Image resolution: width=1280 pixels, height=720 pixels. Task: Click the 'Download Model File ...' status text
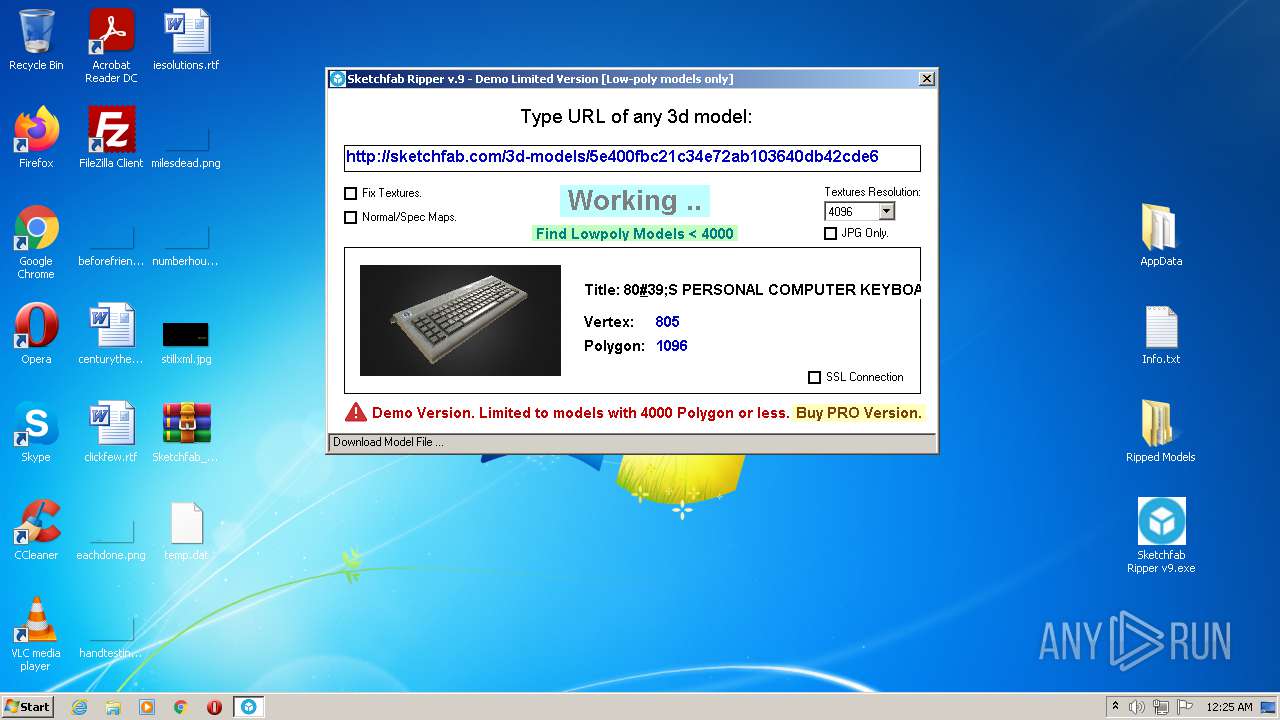(388, 442)
